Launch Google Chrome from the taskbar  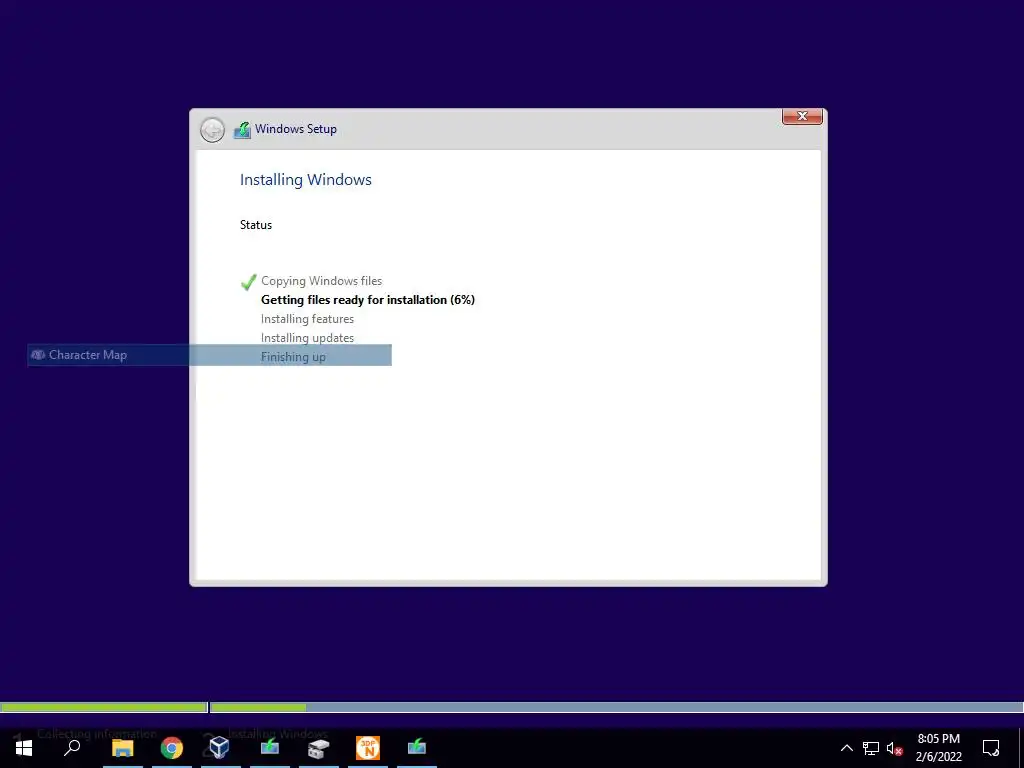tap(172, 748)
